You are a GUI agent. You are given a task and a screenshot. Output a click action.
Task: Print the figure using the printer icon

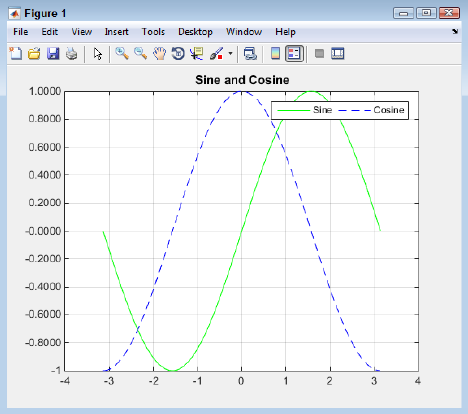[71, 53]
